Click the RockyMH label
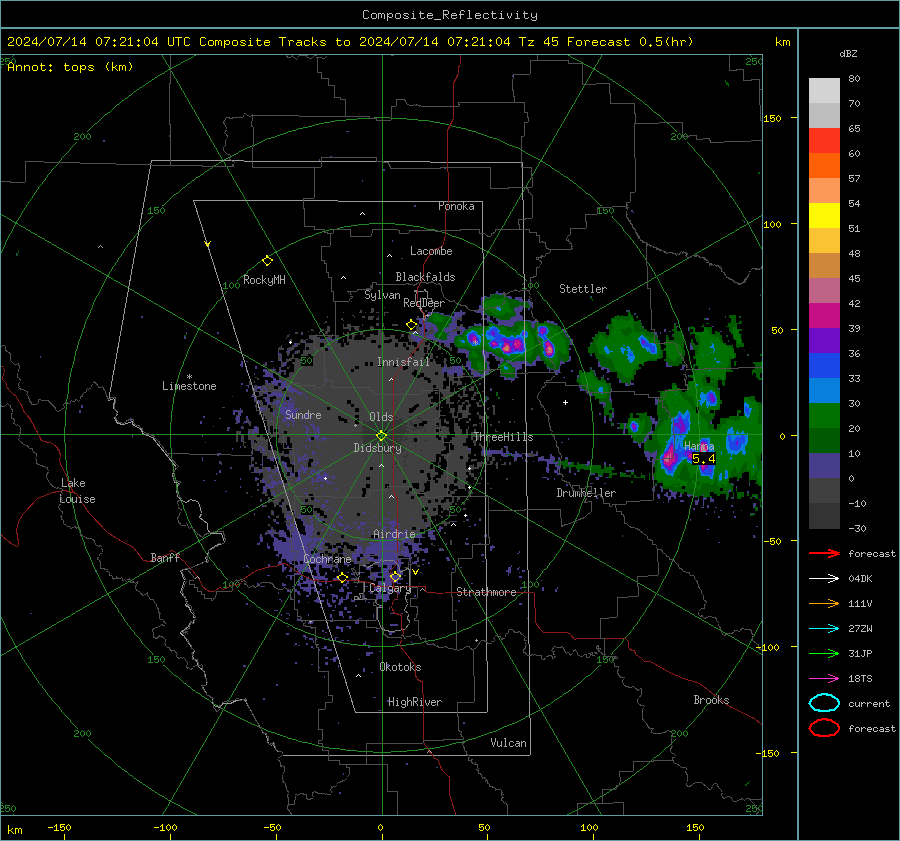Screen dimensions: 900x841 (x=264, y=280)
